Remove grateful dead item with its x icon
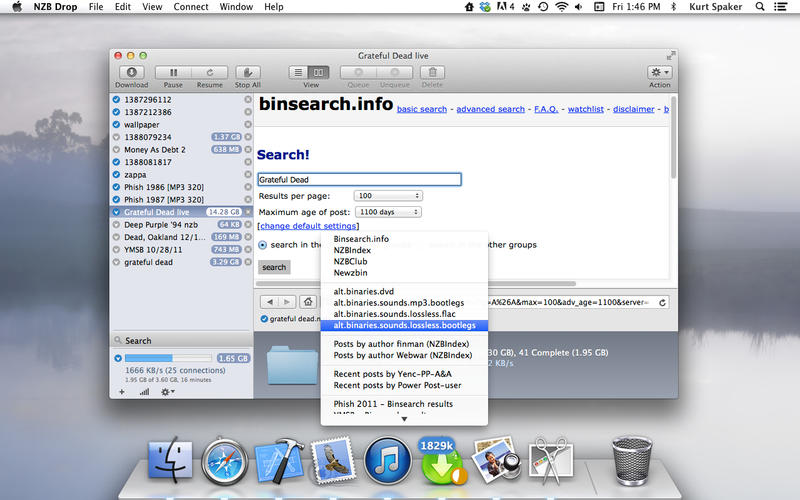This screenshot has height=500, width=800. coord(248,262)
